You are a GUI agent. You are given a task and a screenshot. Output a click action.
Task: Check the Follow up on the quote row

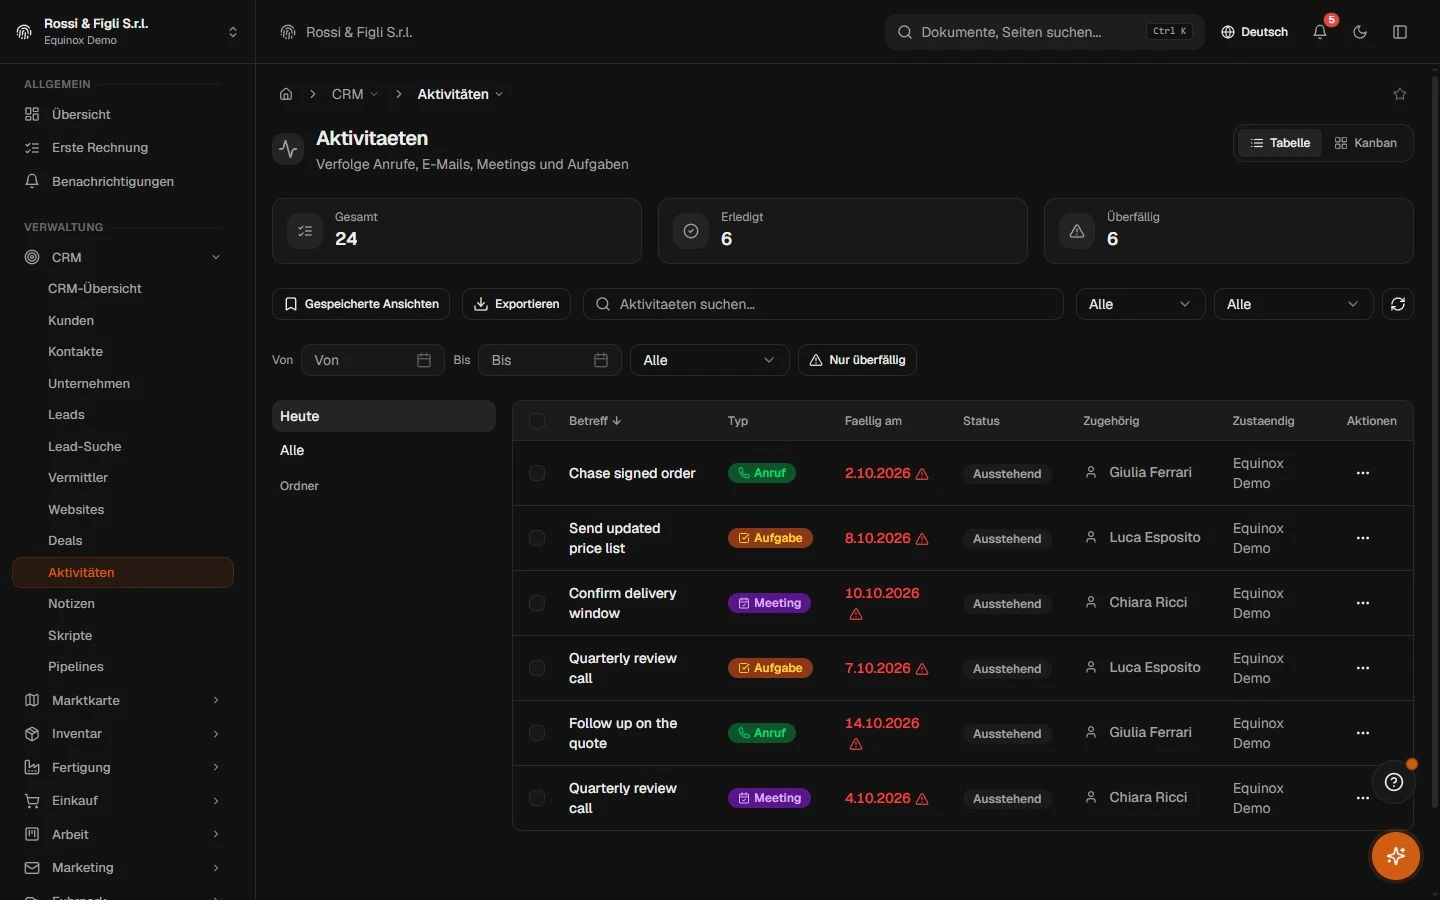[x=537, y=733]
